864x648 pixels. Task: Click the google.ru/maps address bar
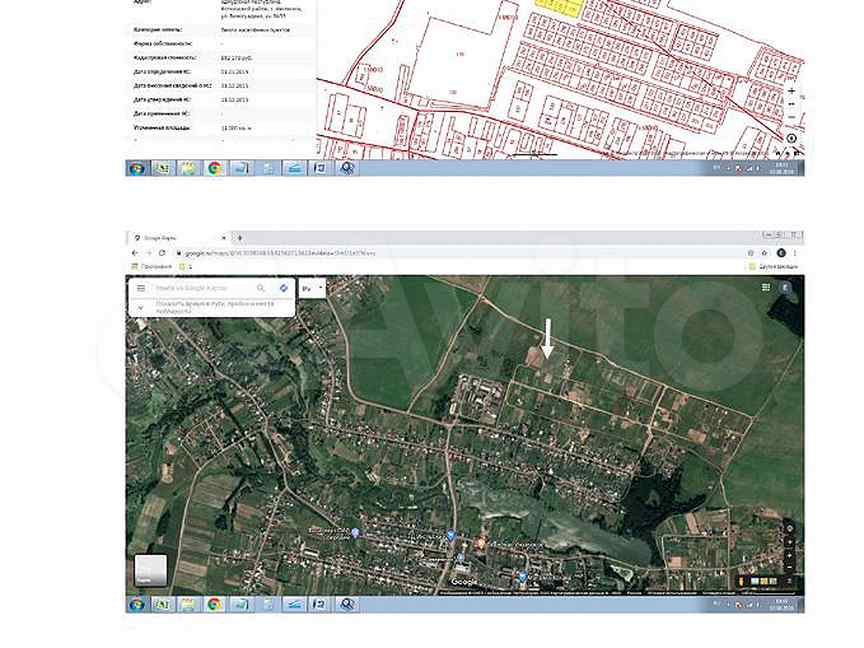(x=457, y=253)
